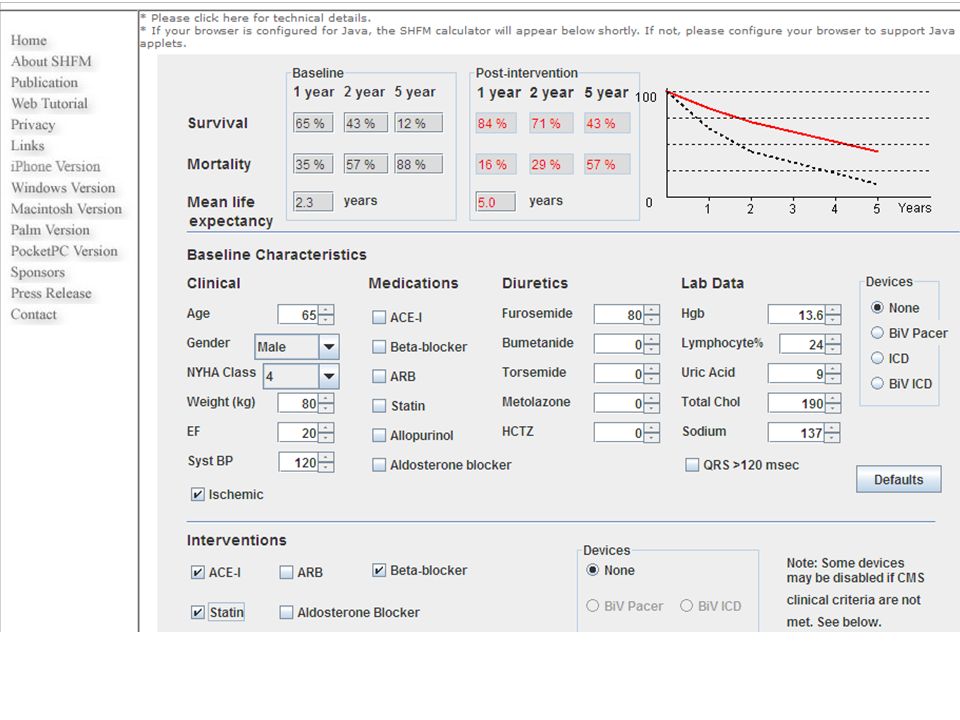
Task: Select None in baseline Devices
Action: pos(877,307)
